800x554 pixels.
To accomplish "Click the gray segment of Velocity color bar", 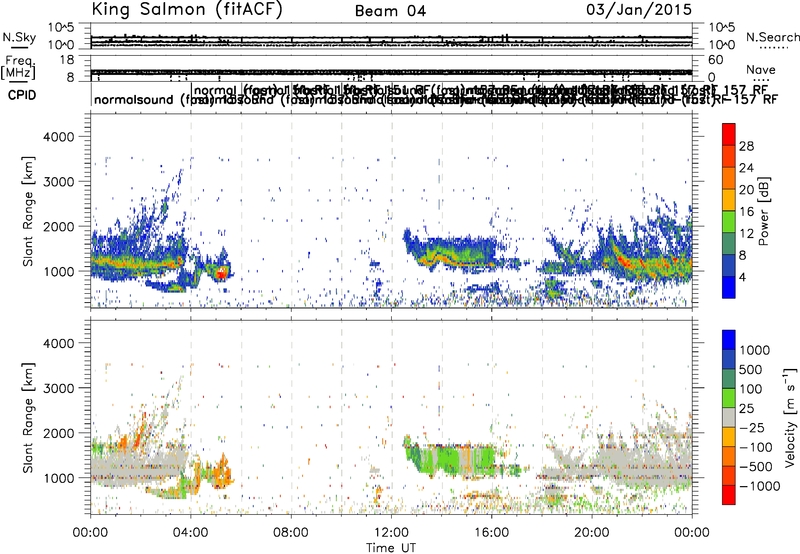I will pyautogui.click(x=729, y=417).
